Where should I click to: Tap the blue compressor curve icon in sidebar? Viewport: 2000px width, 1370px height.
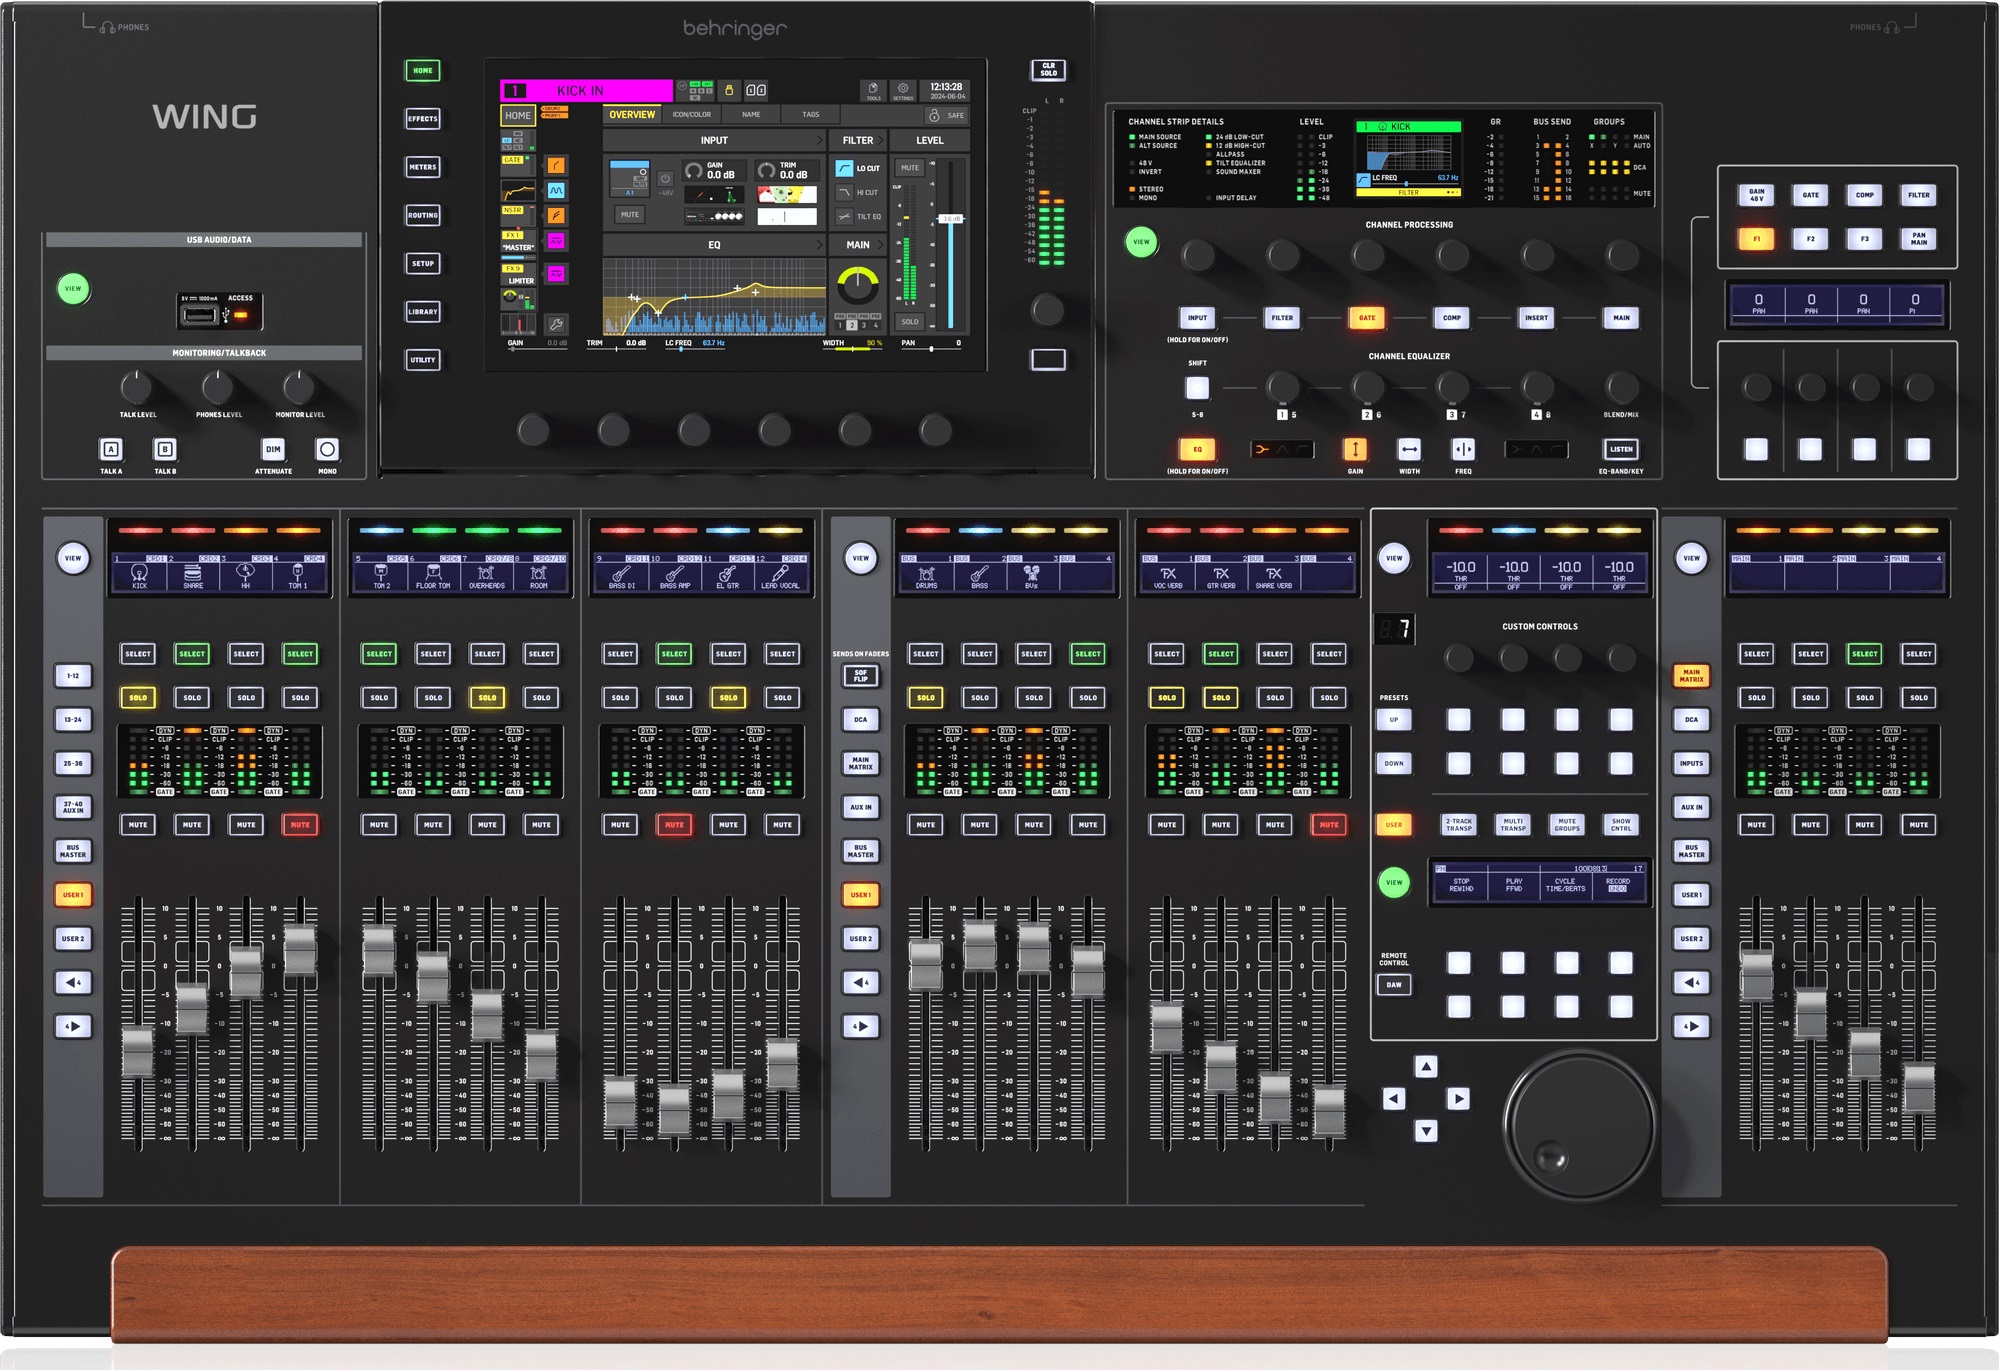coord(556,192)
